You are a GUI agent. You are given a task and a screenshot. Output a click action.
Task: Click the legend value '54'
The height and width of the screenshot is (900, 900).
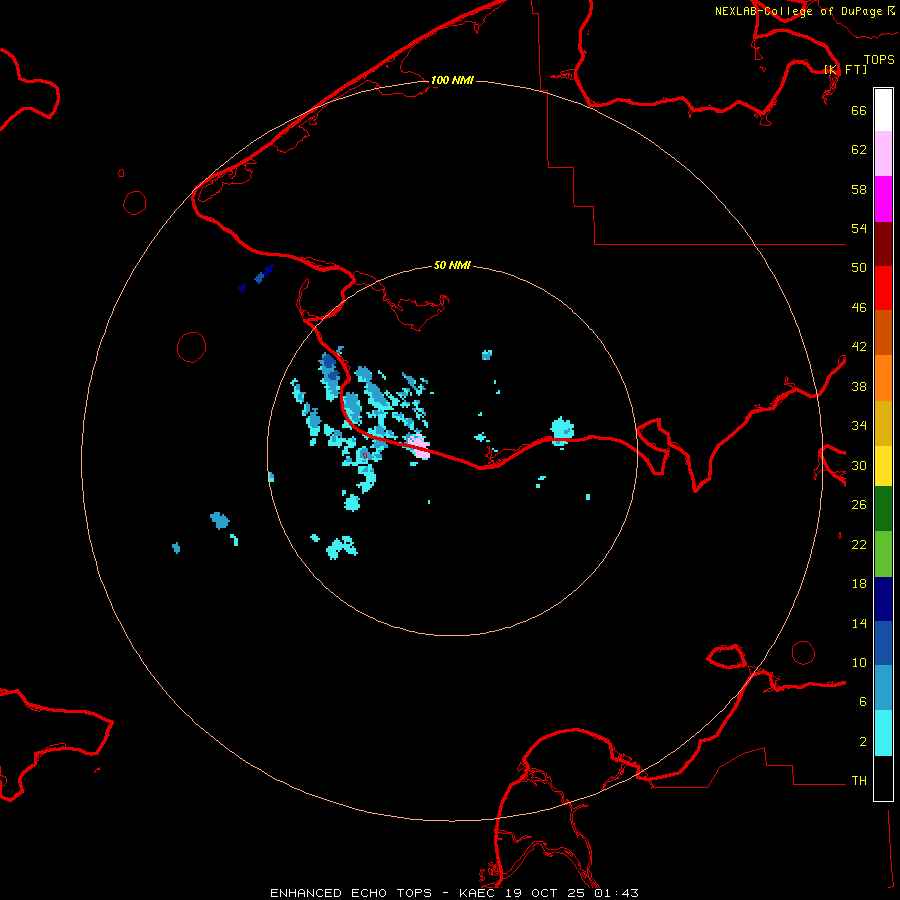[859, 228]
